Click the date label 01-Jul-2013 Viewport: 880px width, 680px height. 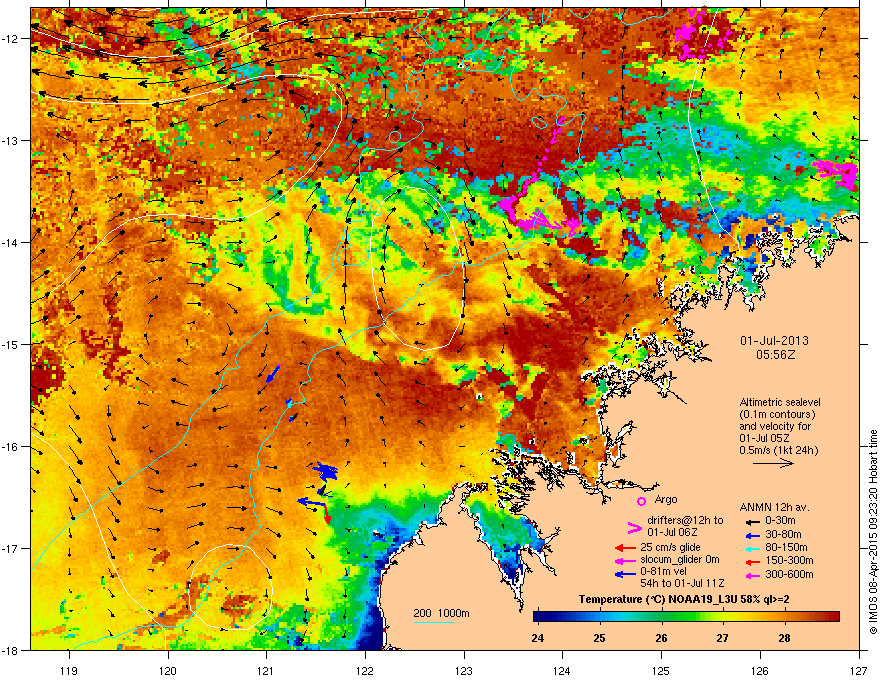[774, 341]
